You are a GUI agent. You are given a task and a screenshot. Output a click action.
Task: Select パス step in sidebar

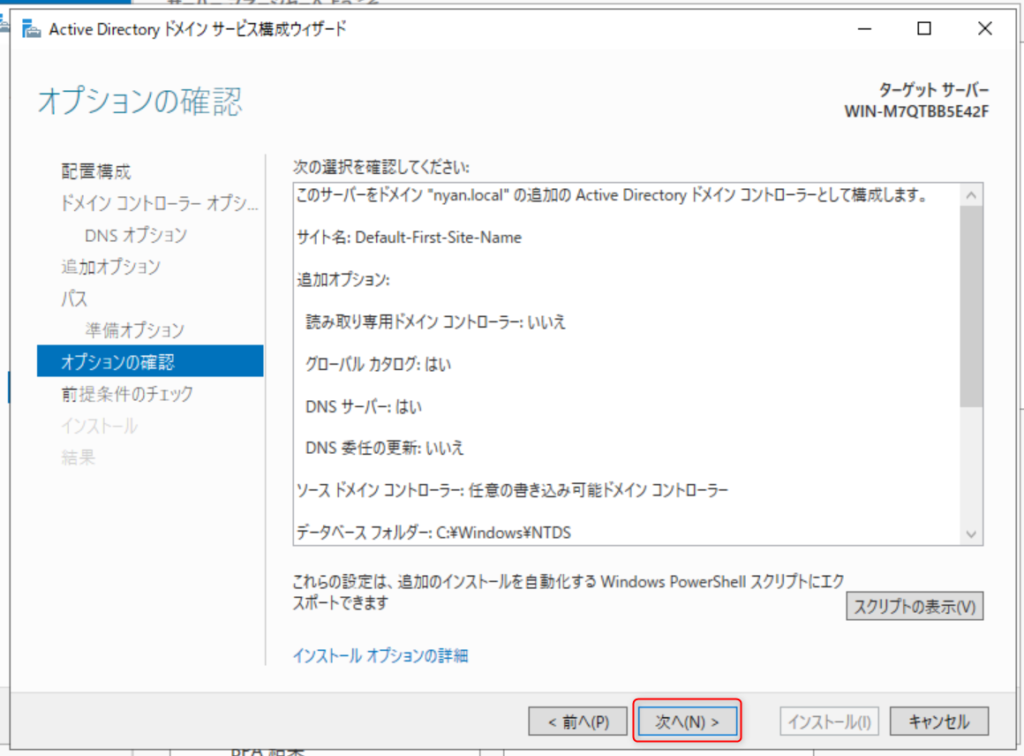(75, 298)
